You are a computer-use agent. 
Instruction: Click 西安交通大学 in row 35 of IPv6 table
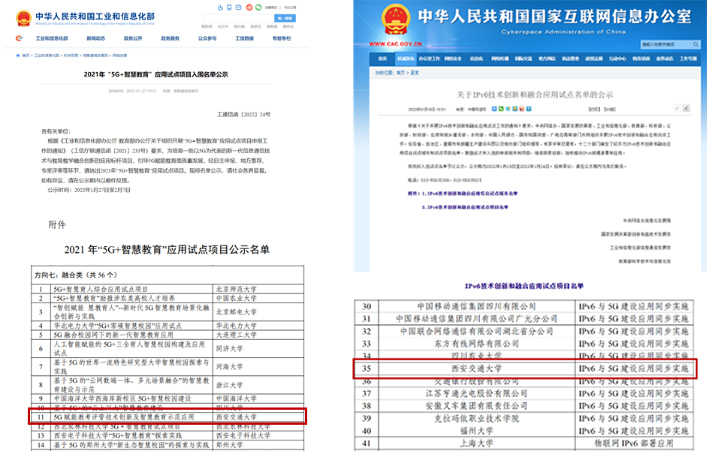click(477, 368)
